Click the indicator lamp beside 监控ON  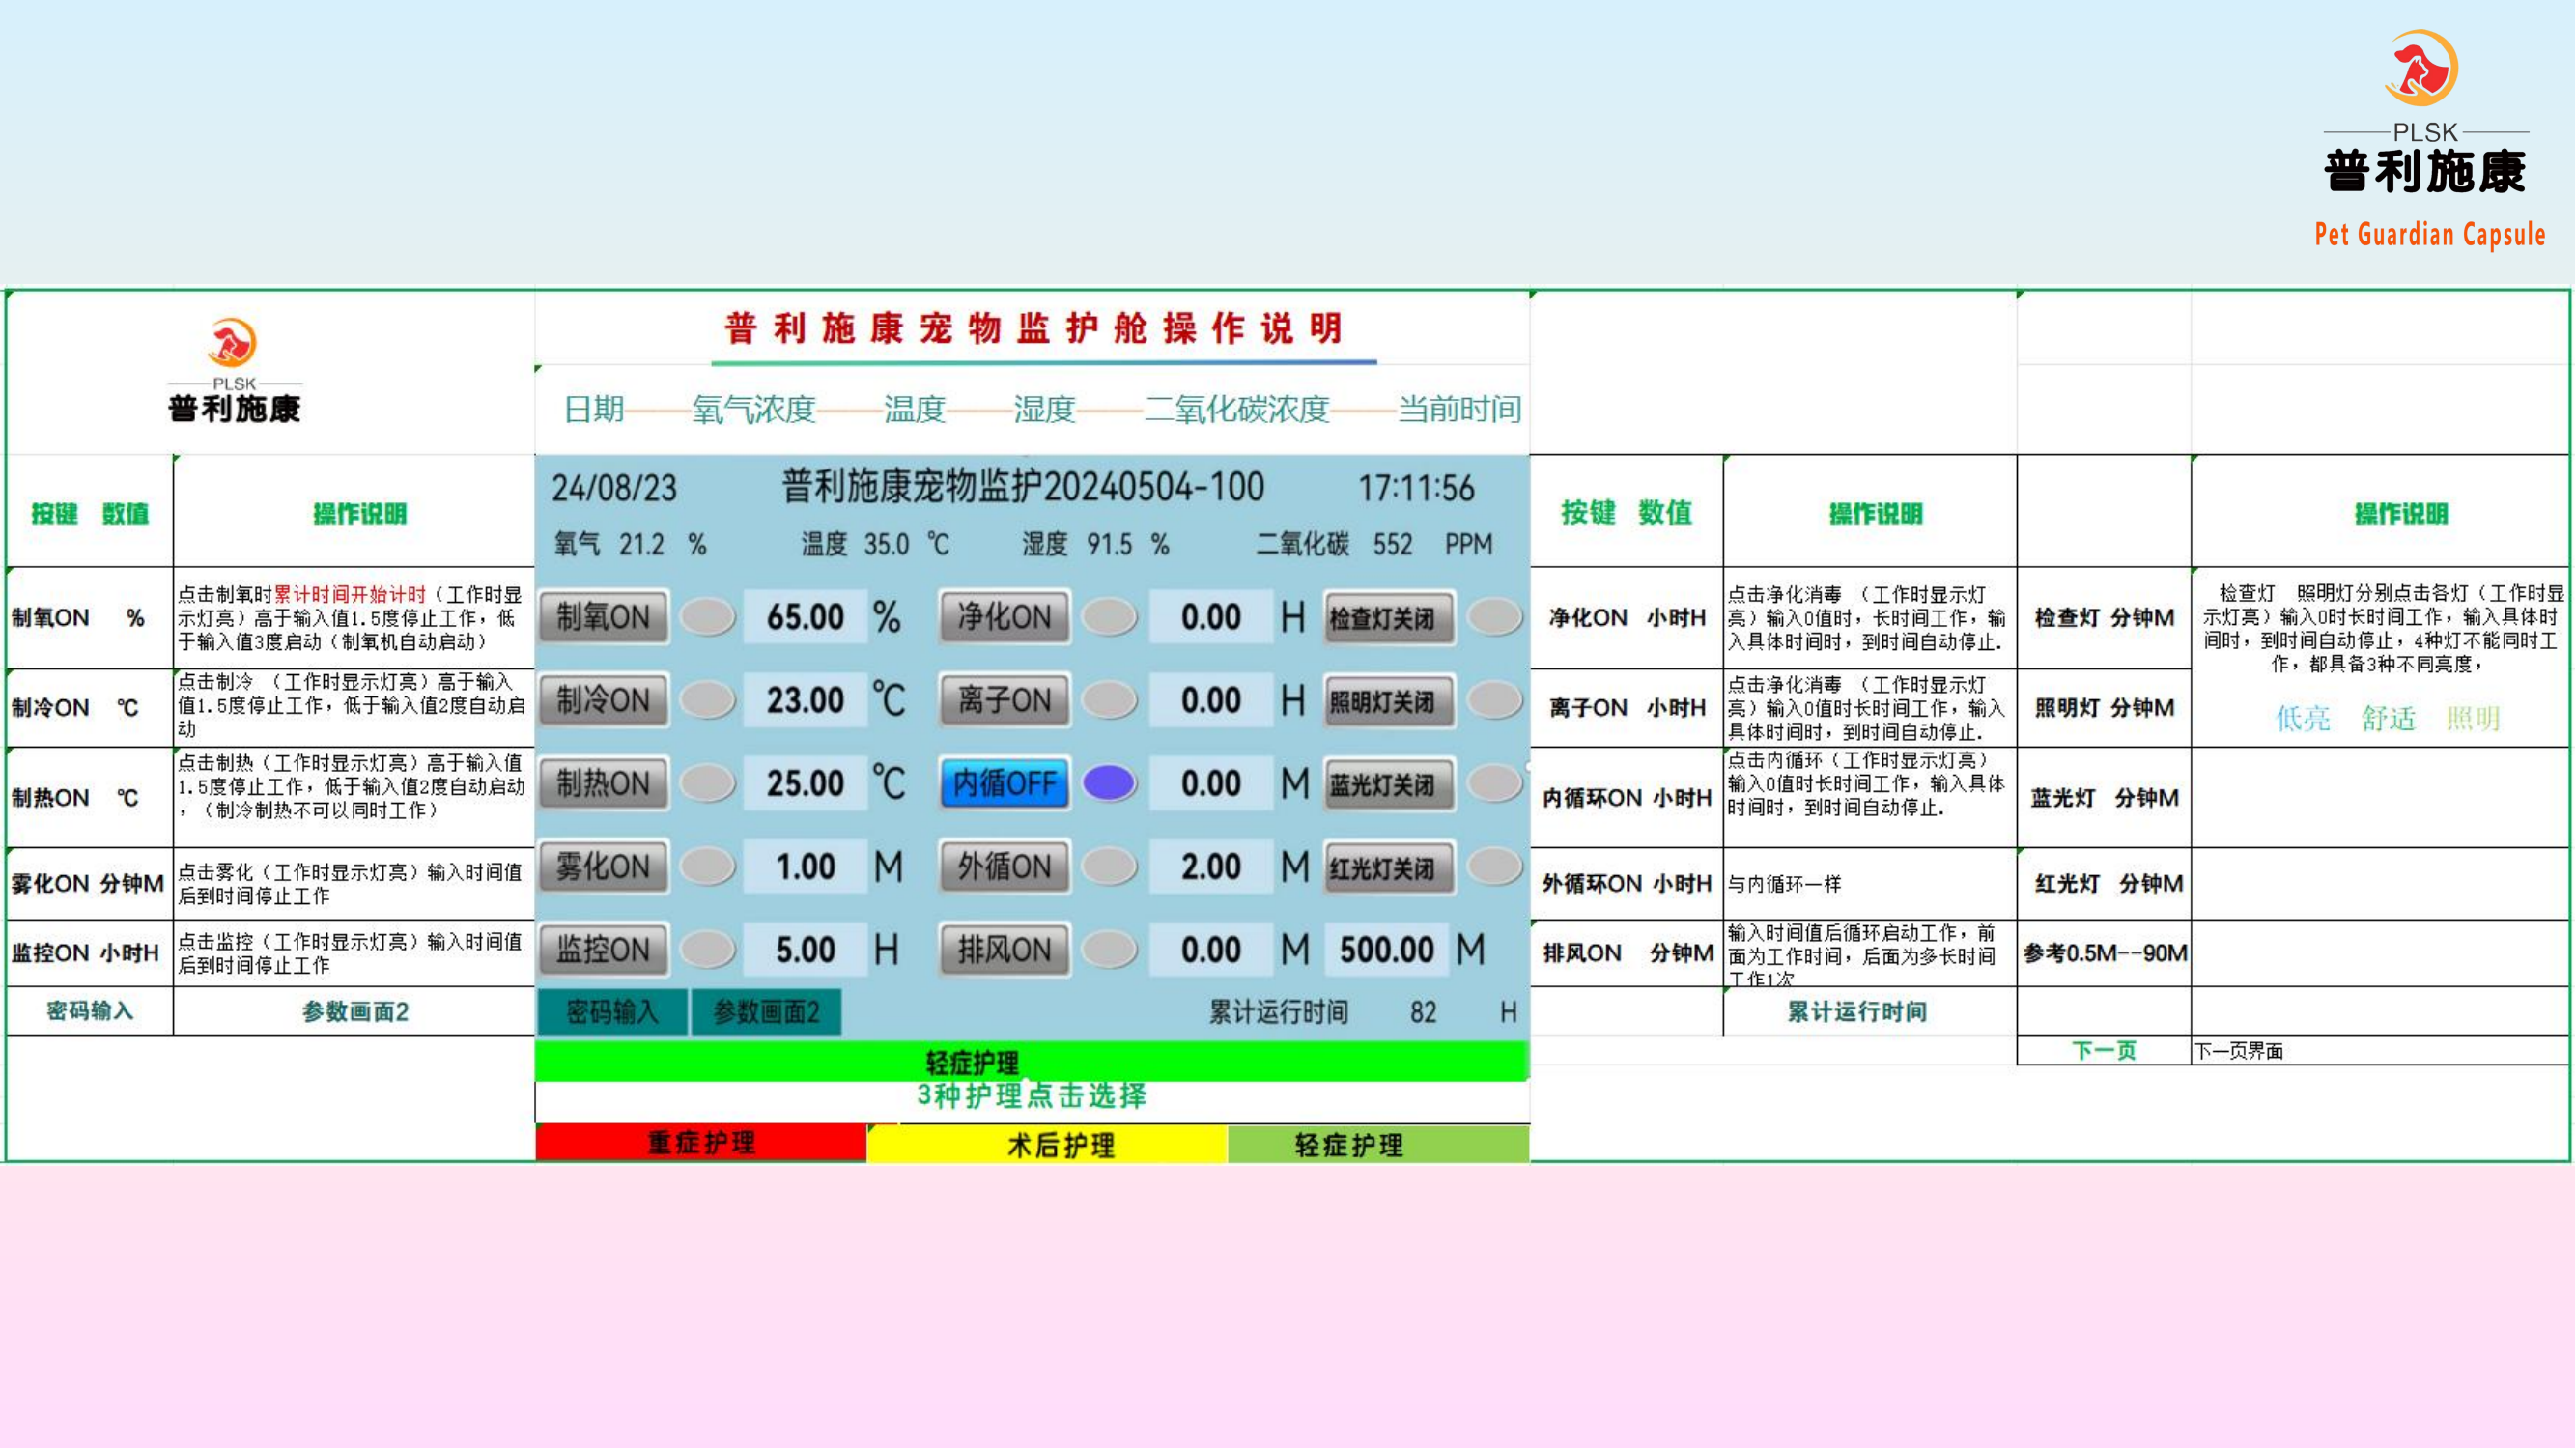point(708,949)
